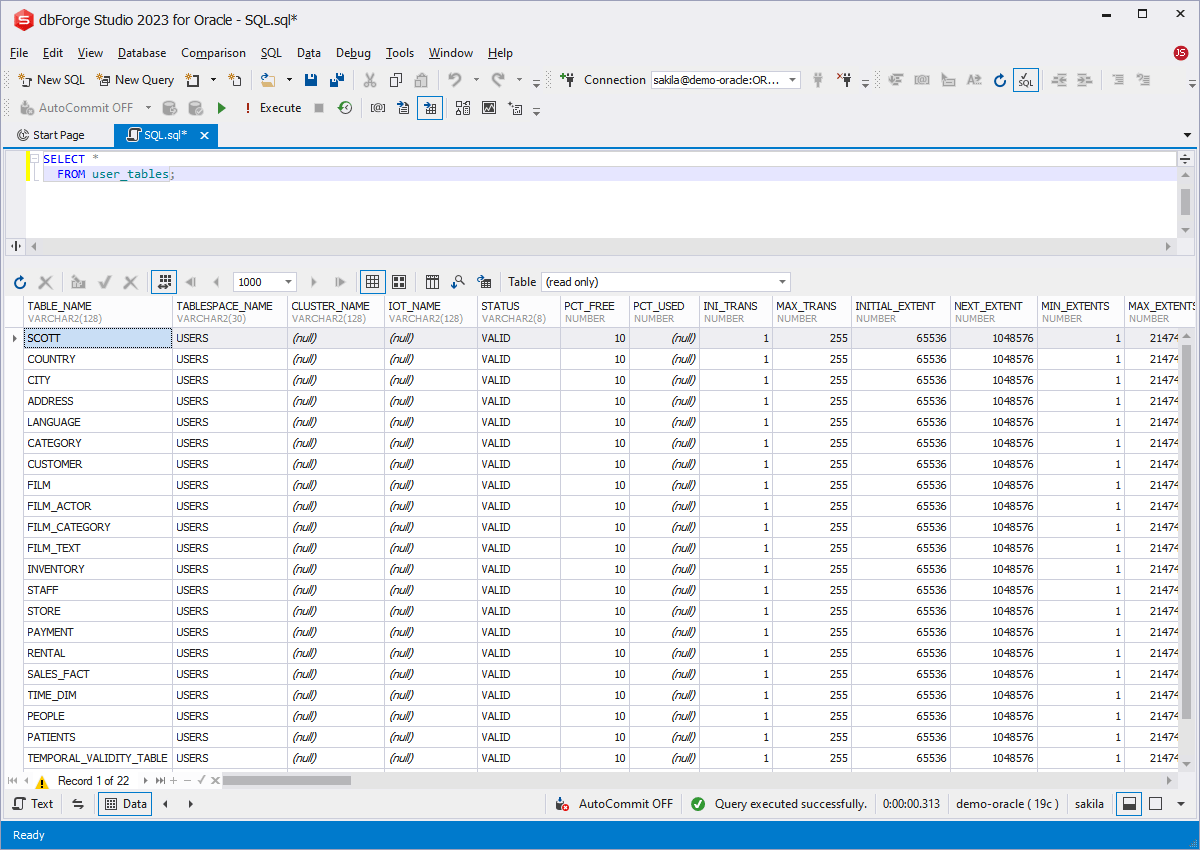Viewport: 1200px width, 850px height.
Task: Click the green Execute play icon
Action: point(222,108)
